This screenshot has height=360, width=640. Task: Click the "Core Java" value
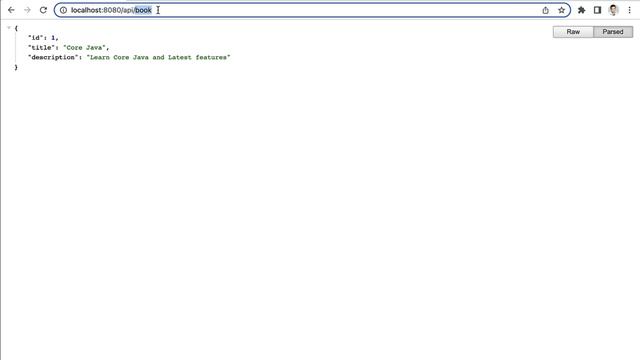point(84,47)
